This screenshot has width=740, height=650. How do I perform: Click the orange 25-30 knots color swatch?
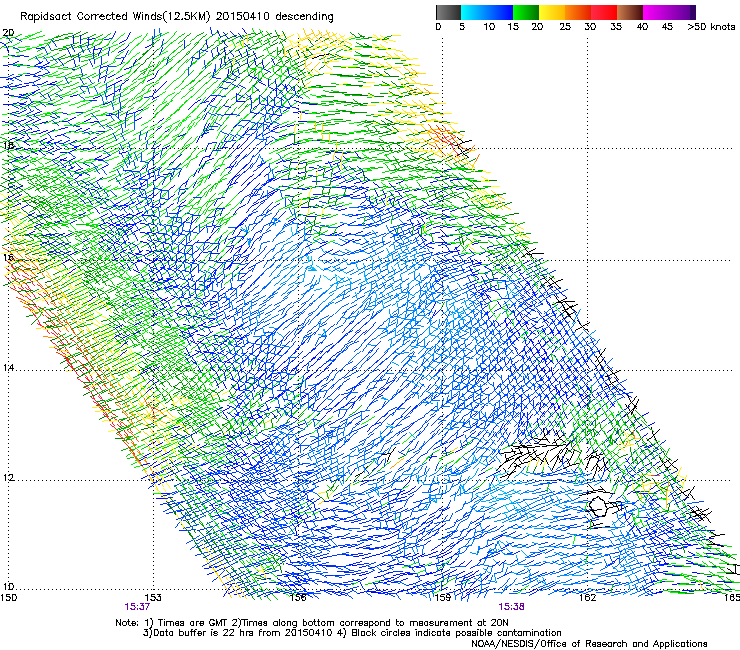tap(578, 12)
